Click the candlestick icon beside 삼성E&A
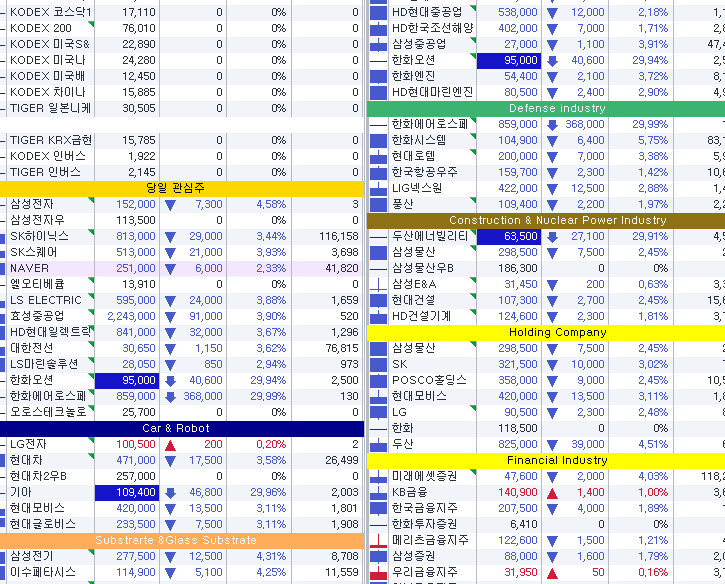725x584 pixels. (378, 284)
